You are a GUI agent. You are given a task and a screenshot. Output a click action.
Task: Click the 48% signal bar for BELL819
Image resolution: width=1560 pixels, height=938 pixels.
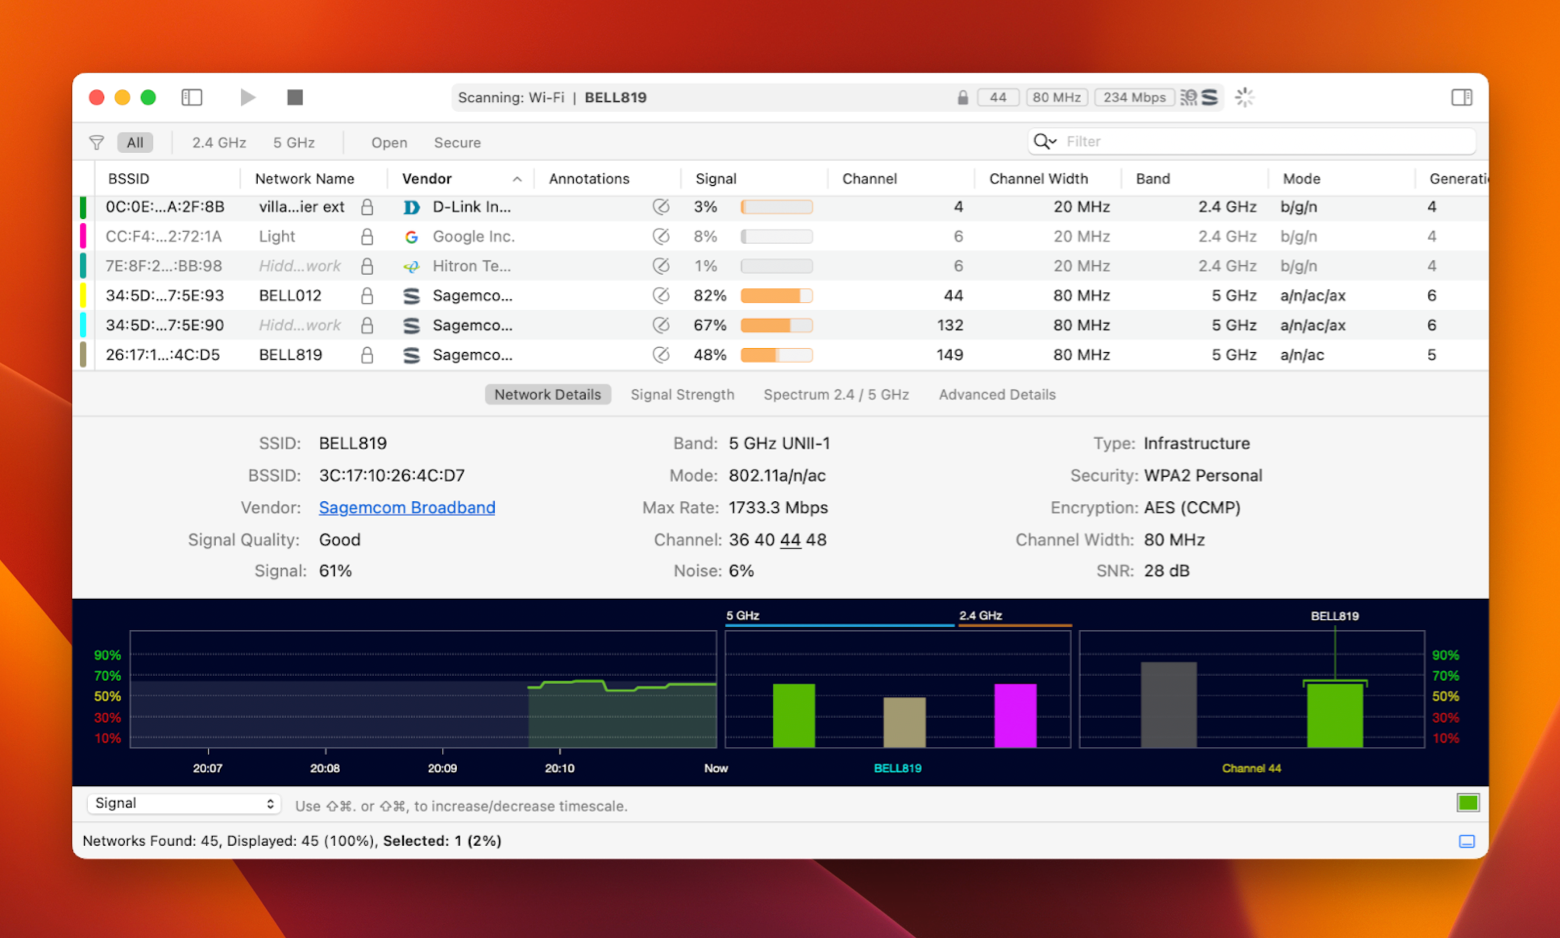pyautogui.click(x=777, y=355)
